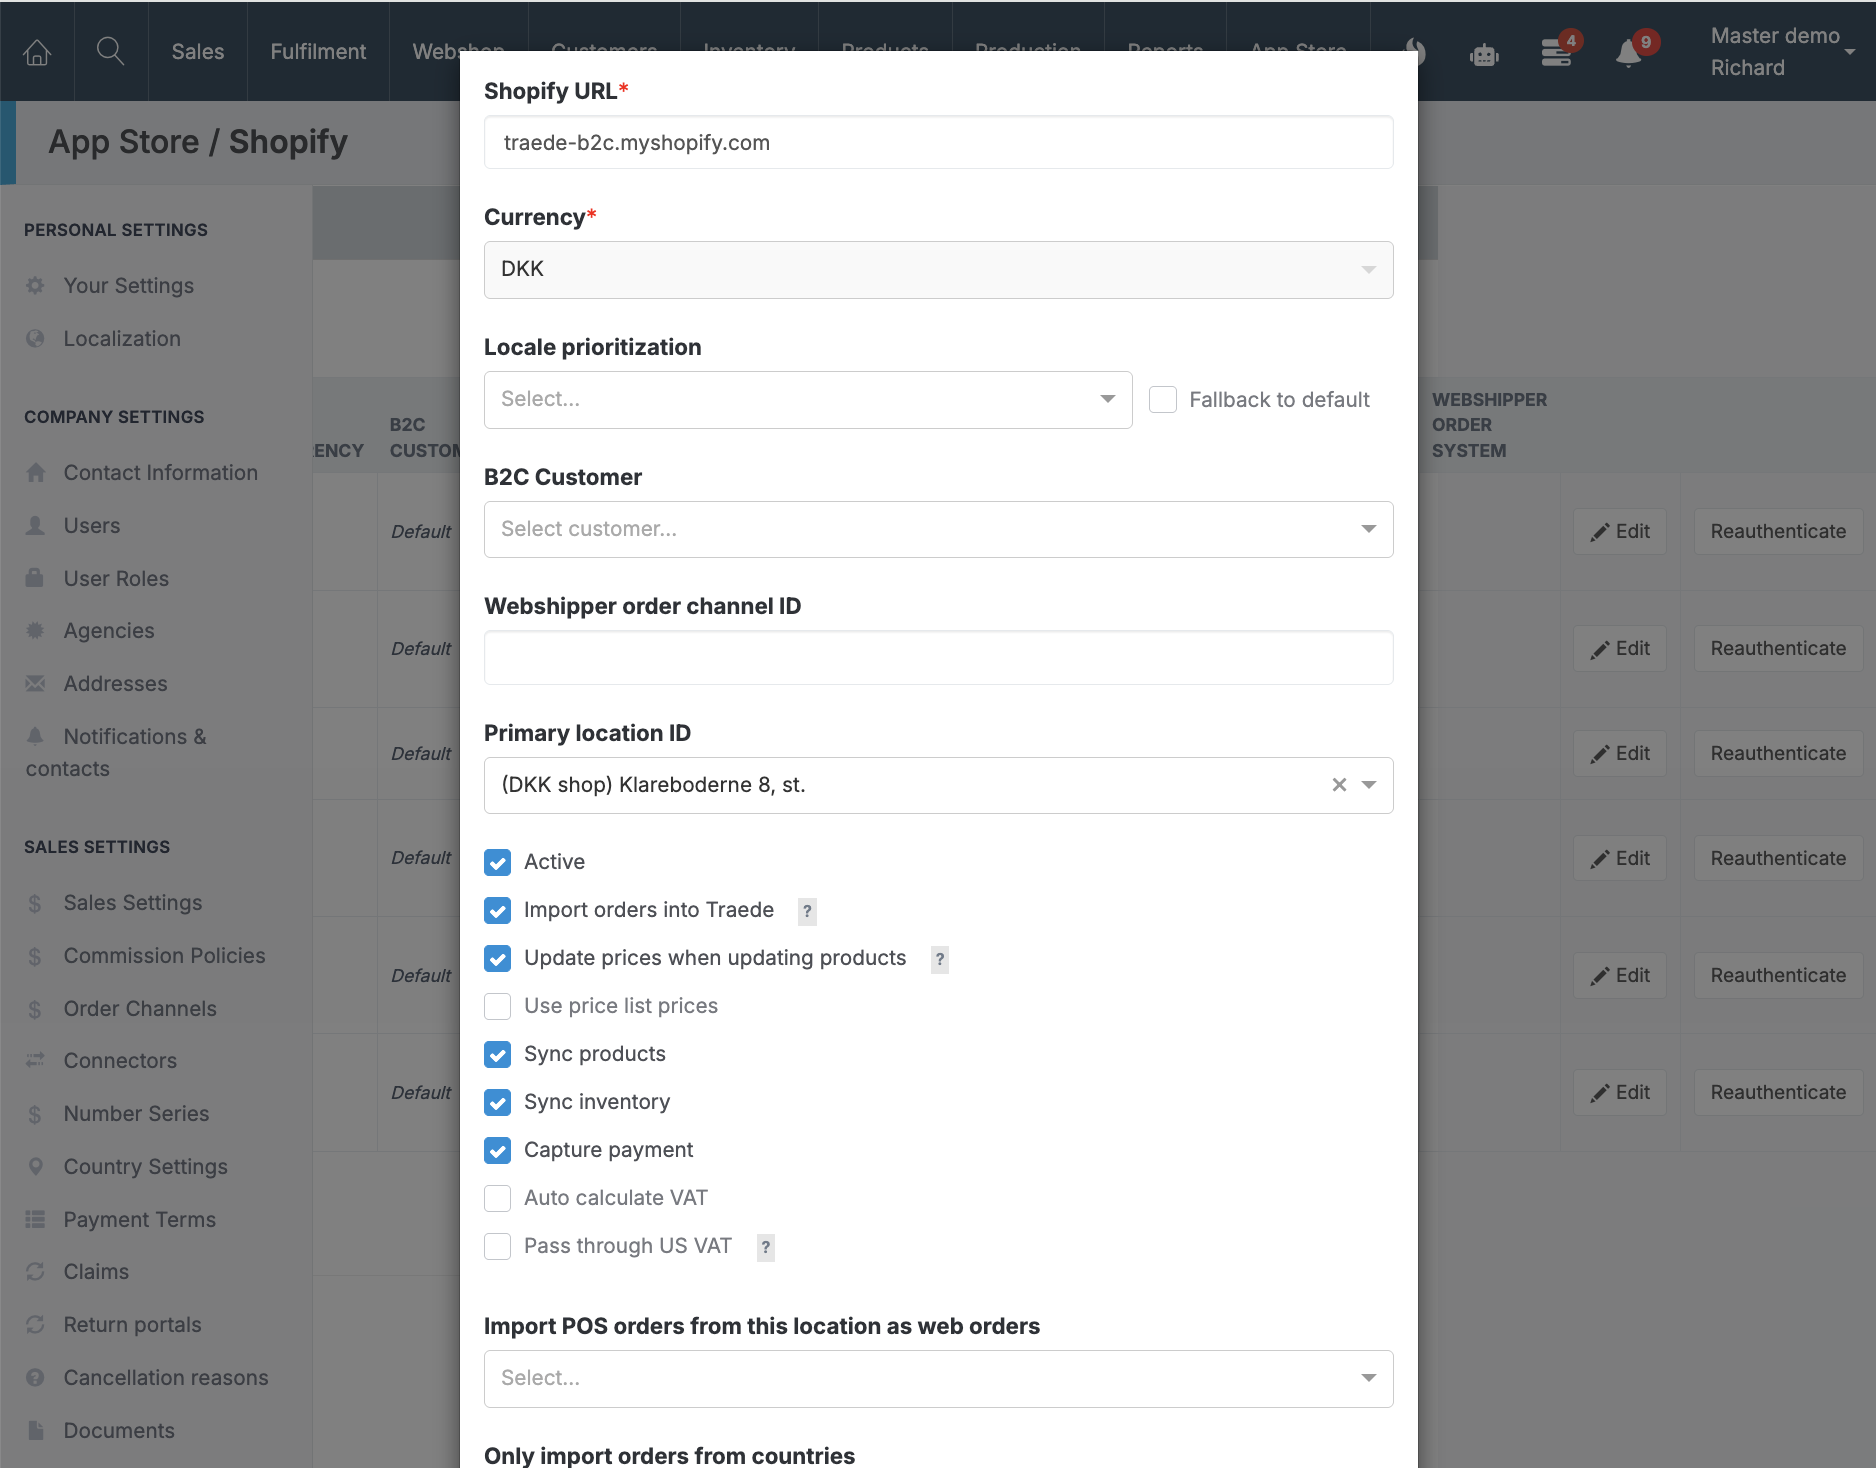Enable Auto calculate VAT

pyautogui.click(x=497, y=1198)
